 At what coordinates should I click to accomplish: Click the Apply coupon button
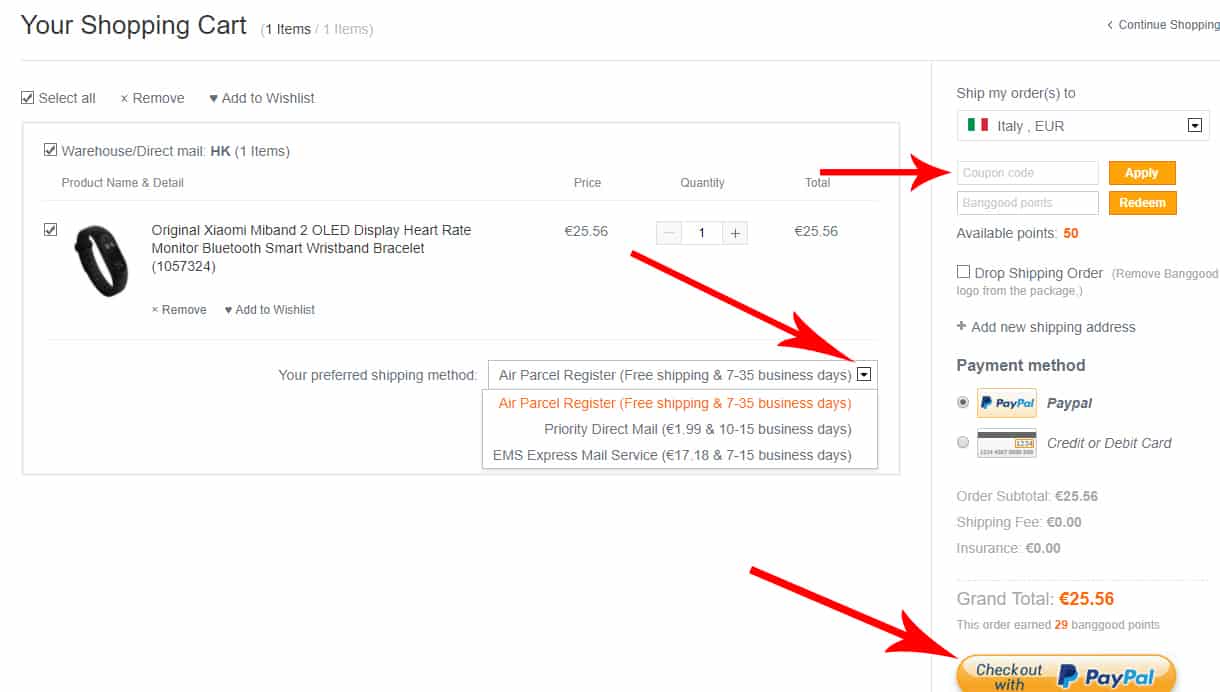click(x=1142, y=173)
